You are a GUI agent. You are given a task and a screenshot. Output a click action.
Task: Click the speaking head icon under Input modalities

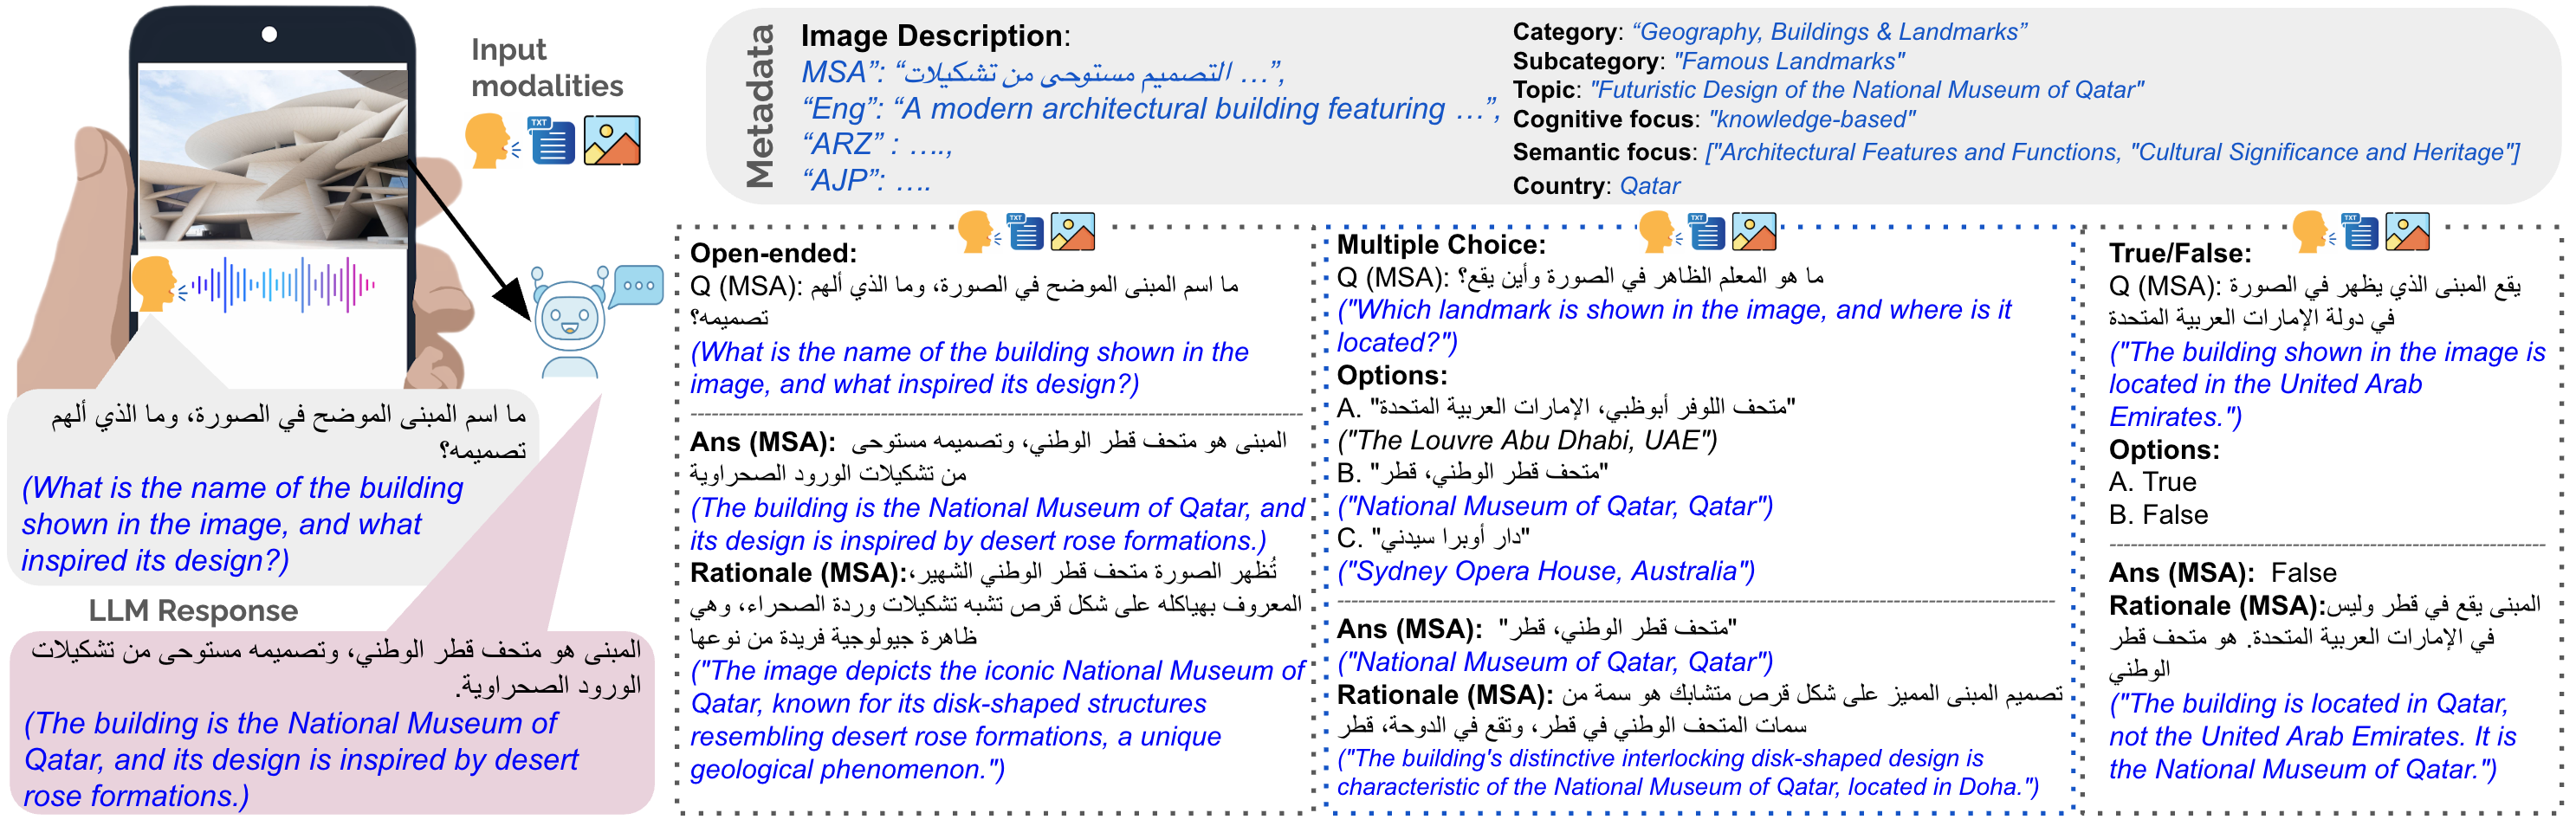click(490, 140)
